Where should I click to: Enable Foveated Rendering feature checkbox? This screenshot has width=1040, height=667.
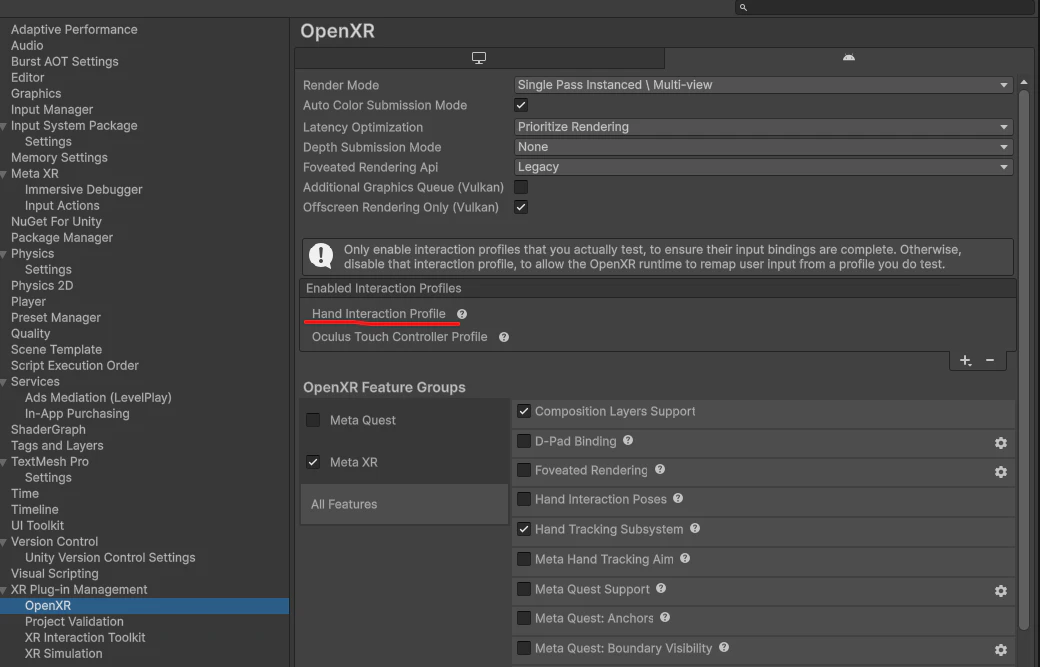coord(524,470)
